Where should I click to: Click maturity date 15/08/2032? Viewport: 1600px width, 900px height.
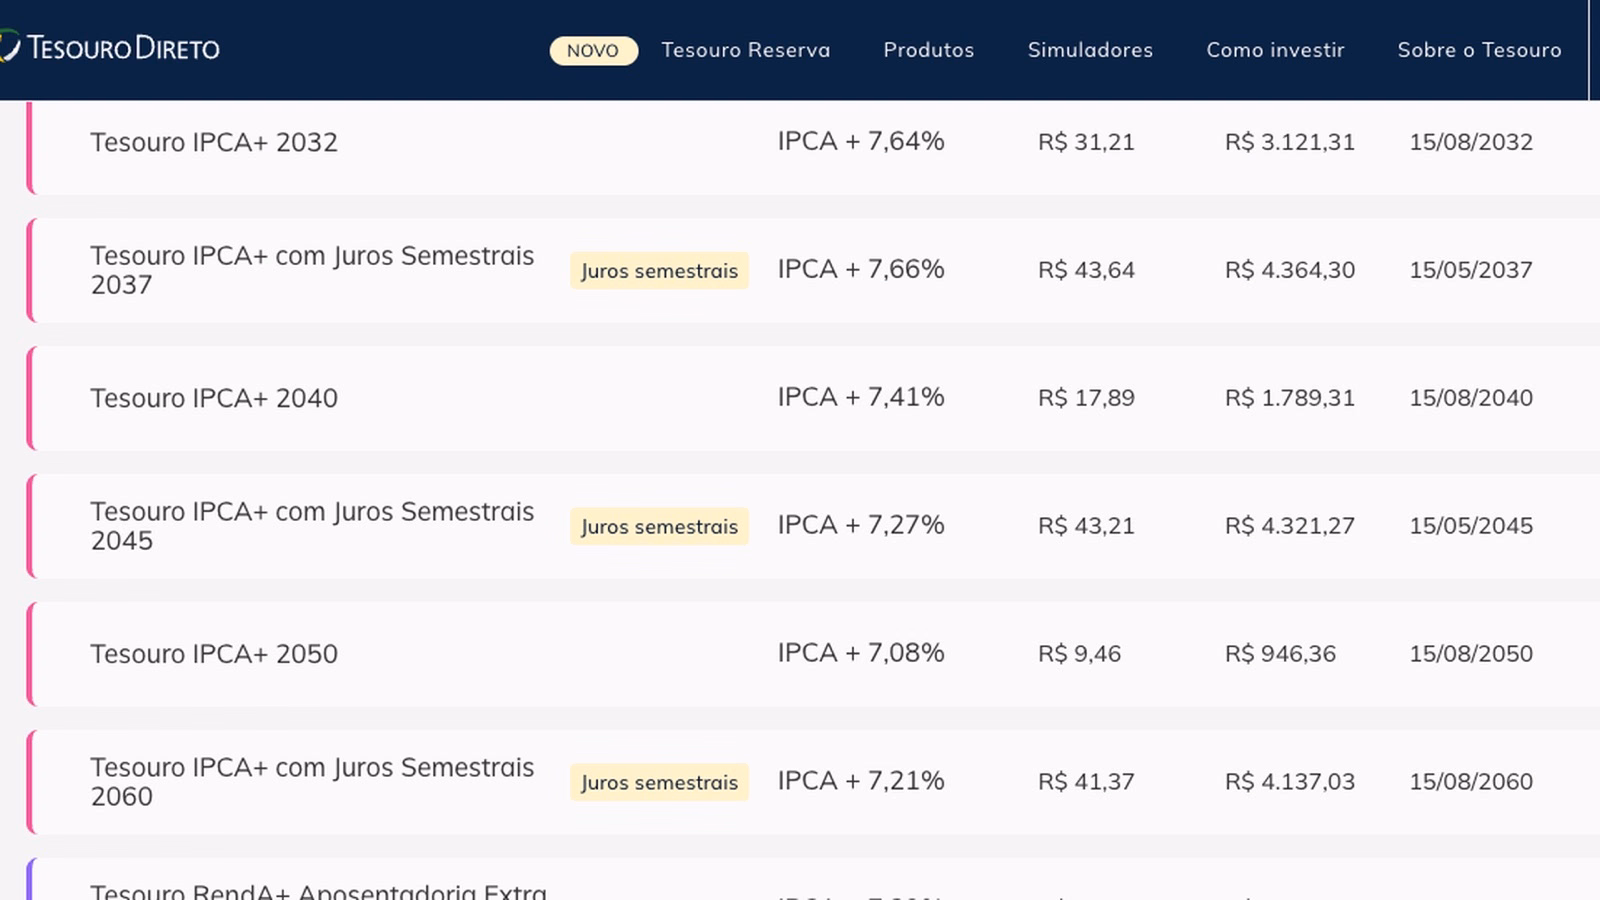(x=1471, y=142)
